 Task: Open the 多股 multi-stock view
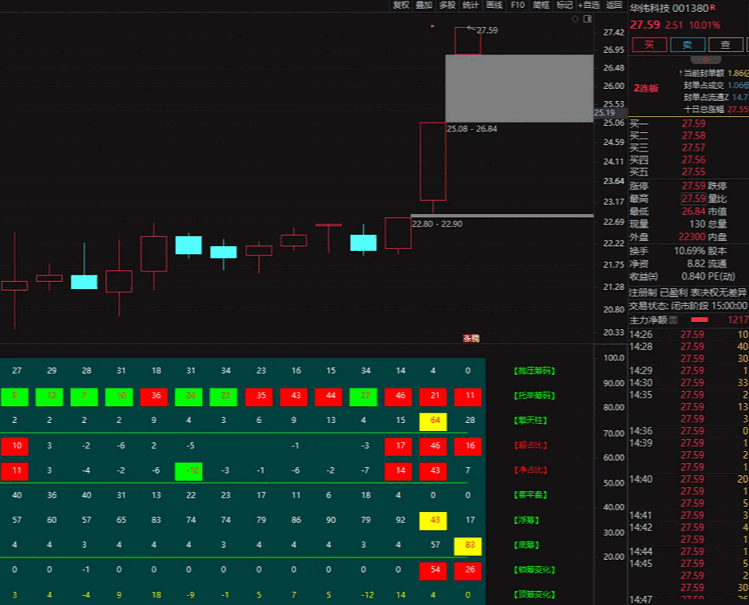(x=448, y=5)
